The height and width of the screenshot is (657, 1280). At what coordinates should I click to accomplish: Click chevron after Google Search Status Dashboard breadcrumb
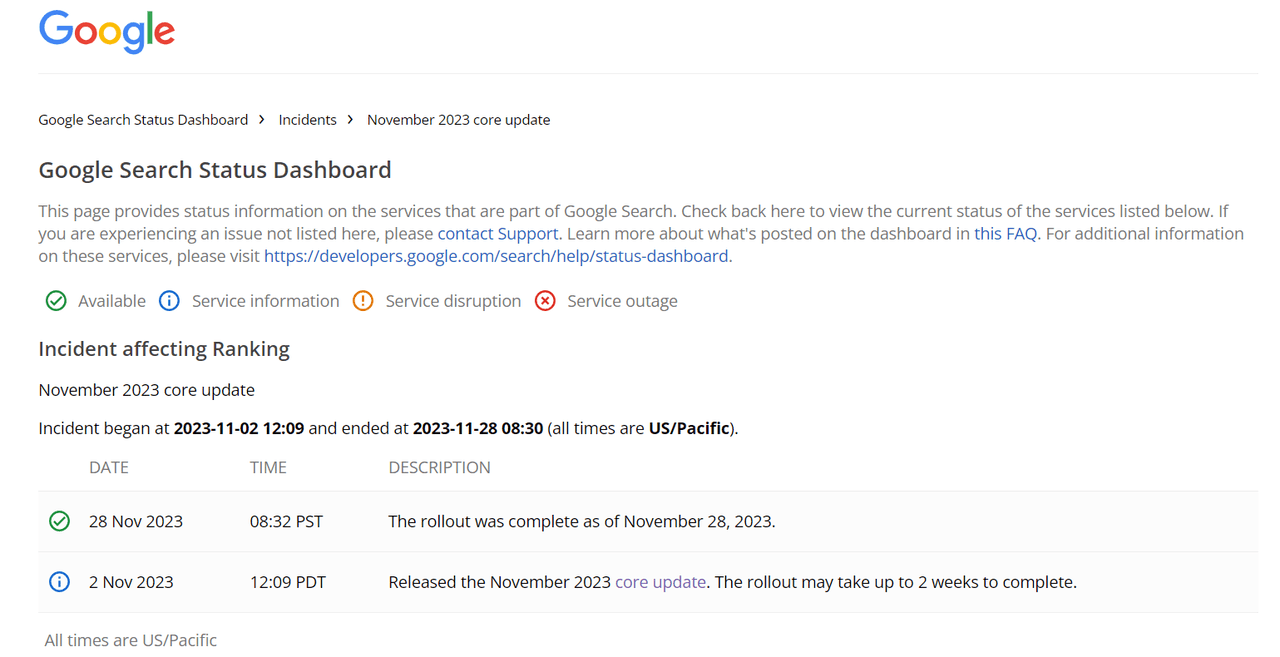[262, 119]
